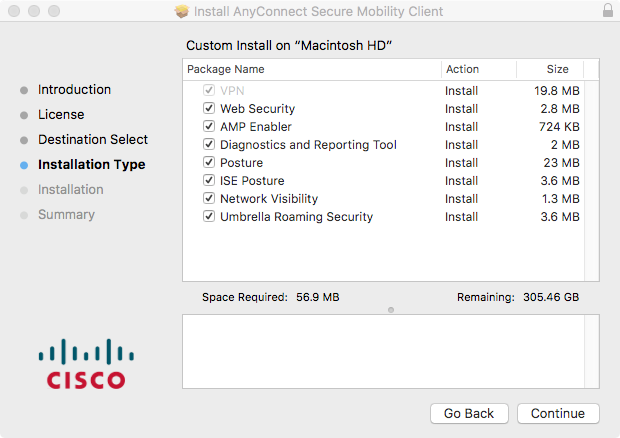Uncheck Umbrella Roaming Security

coord(209,216)
